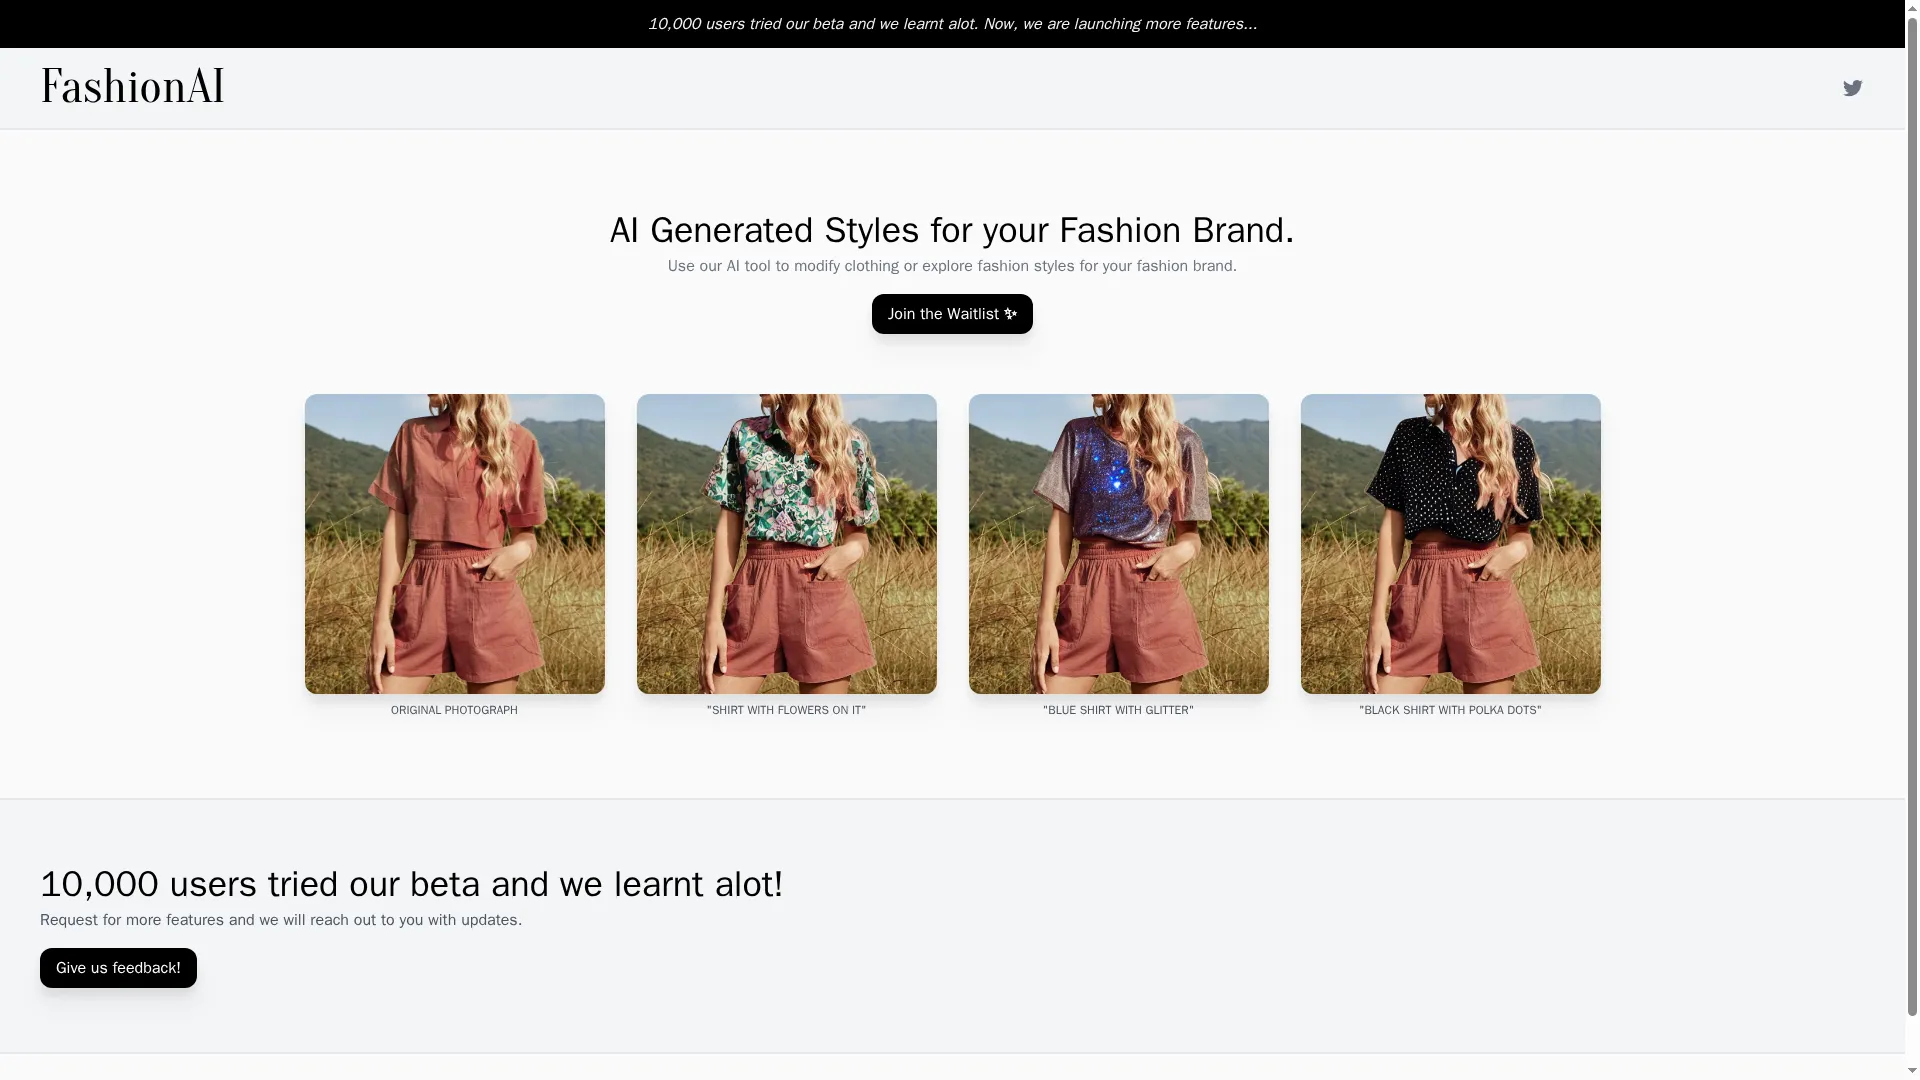The width and height of the screenshot is (1920, 1080).
Task: Open the black polka dot shirt image
Action: coord(1449,544)
